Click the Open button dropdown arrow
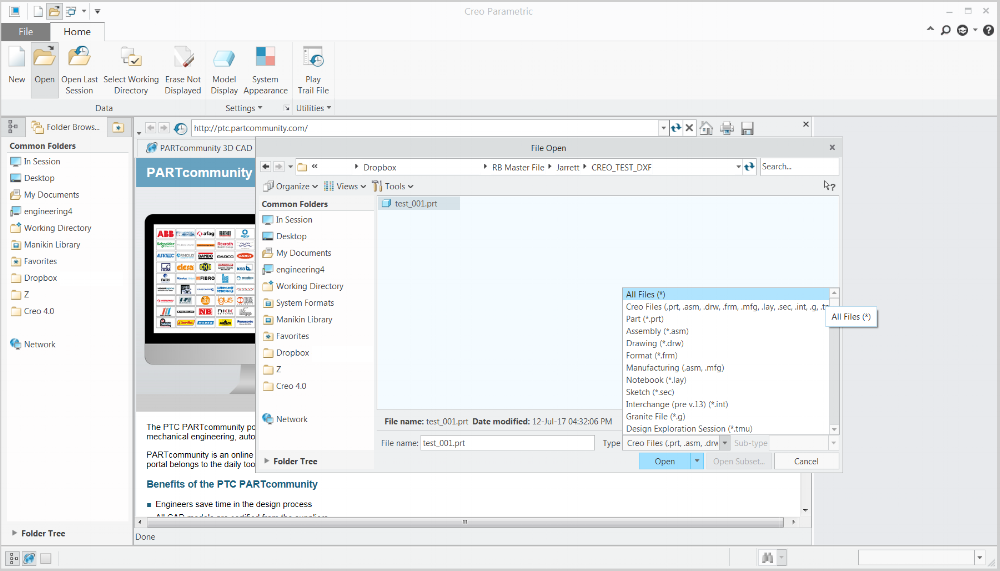The height and width of the screenshot is (571, 1000). (x=697, y=461)
